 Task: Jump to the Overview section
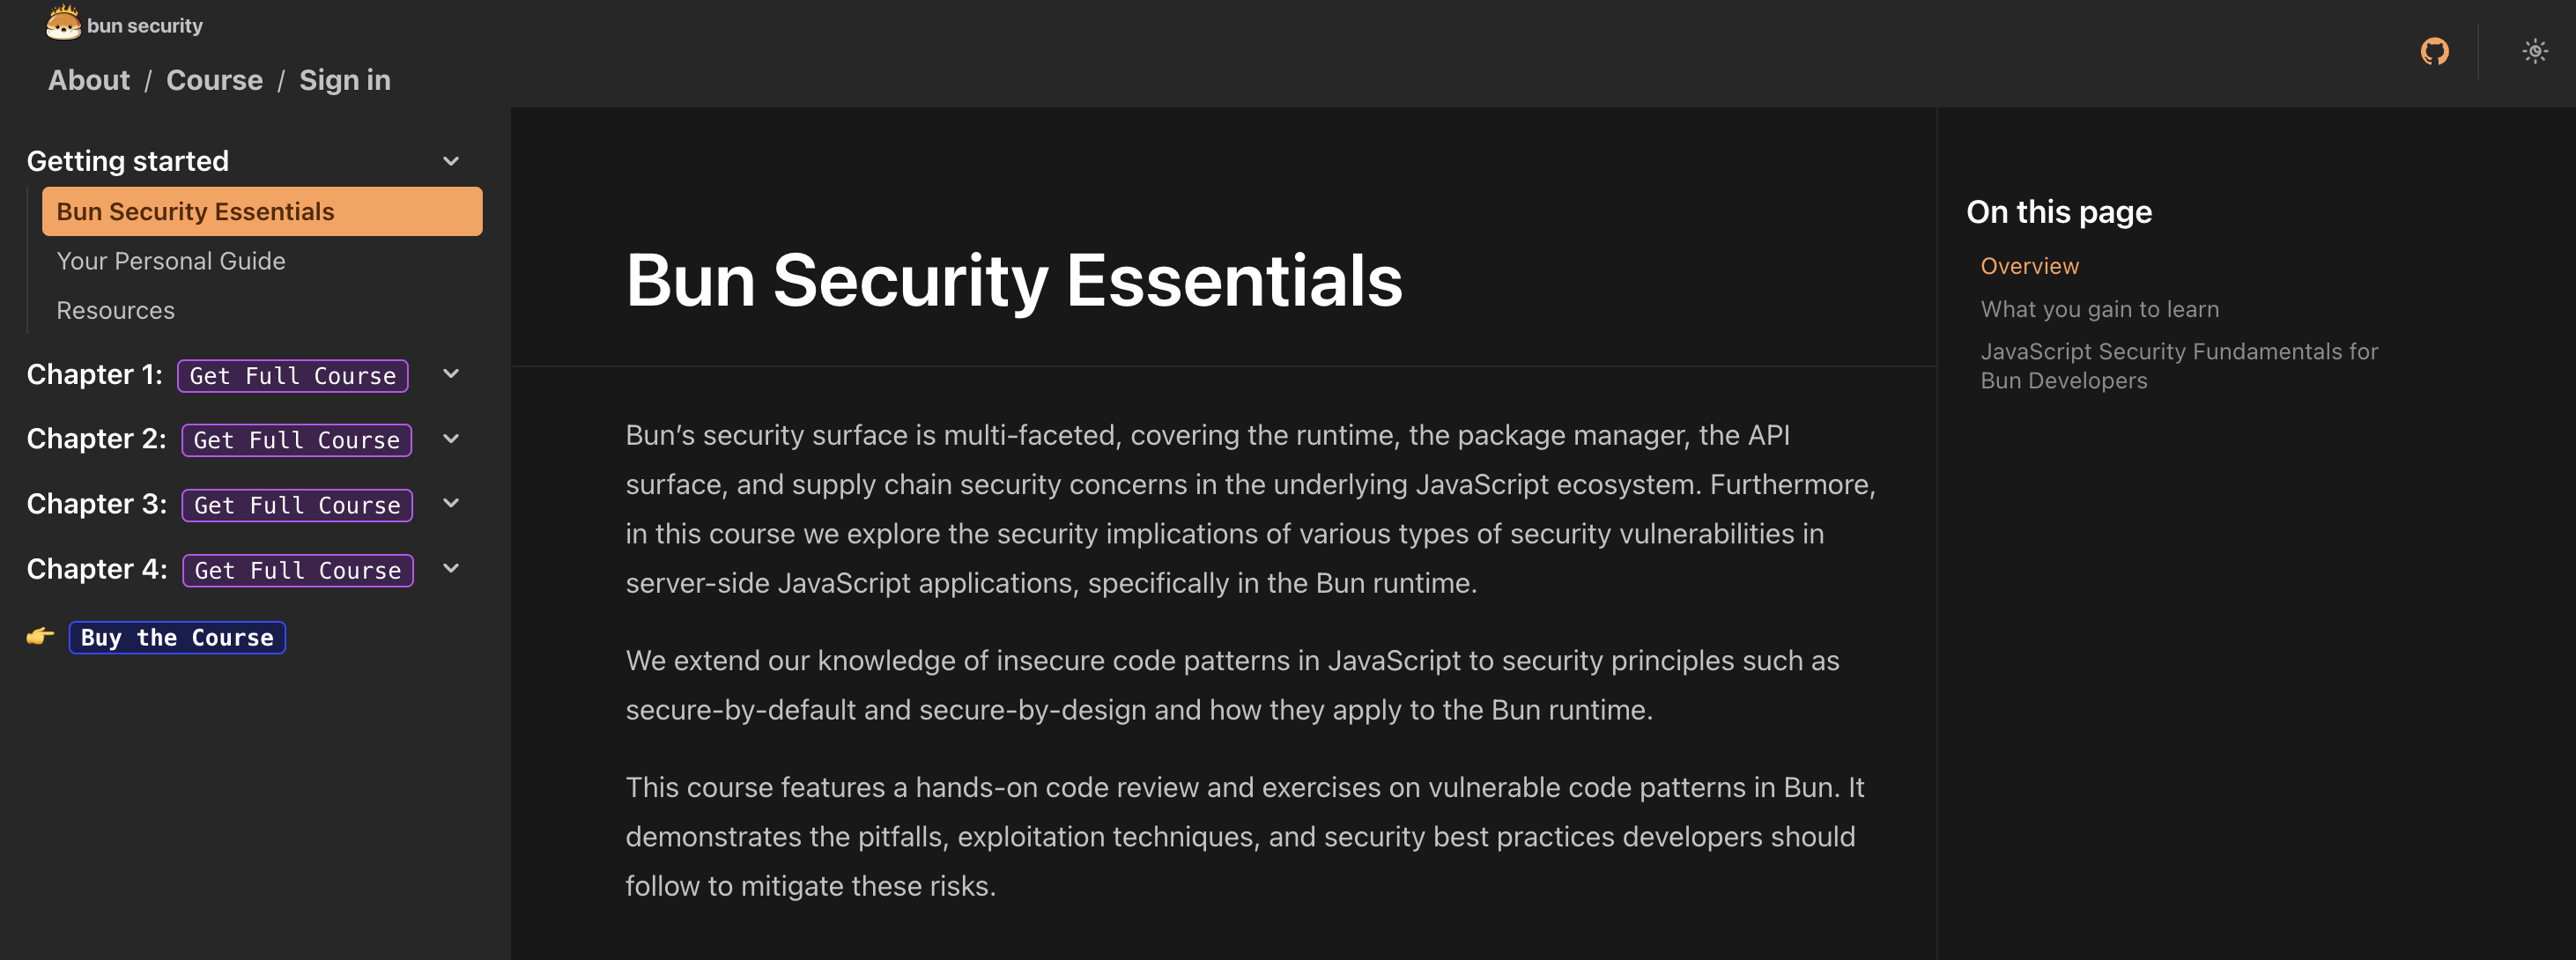click(x=2029, y=266)
